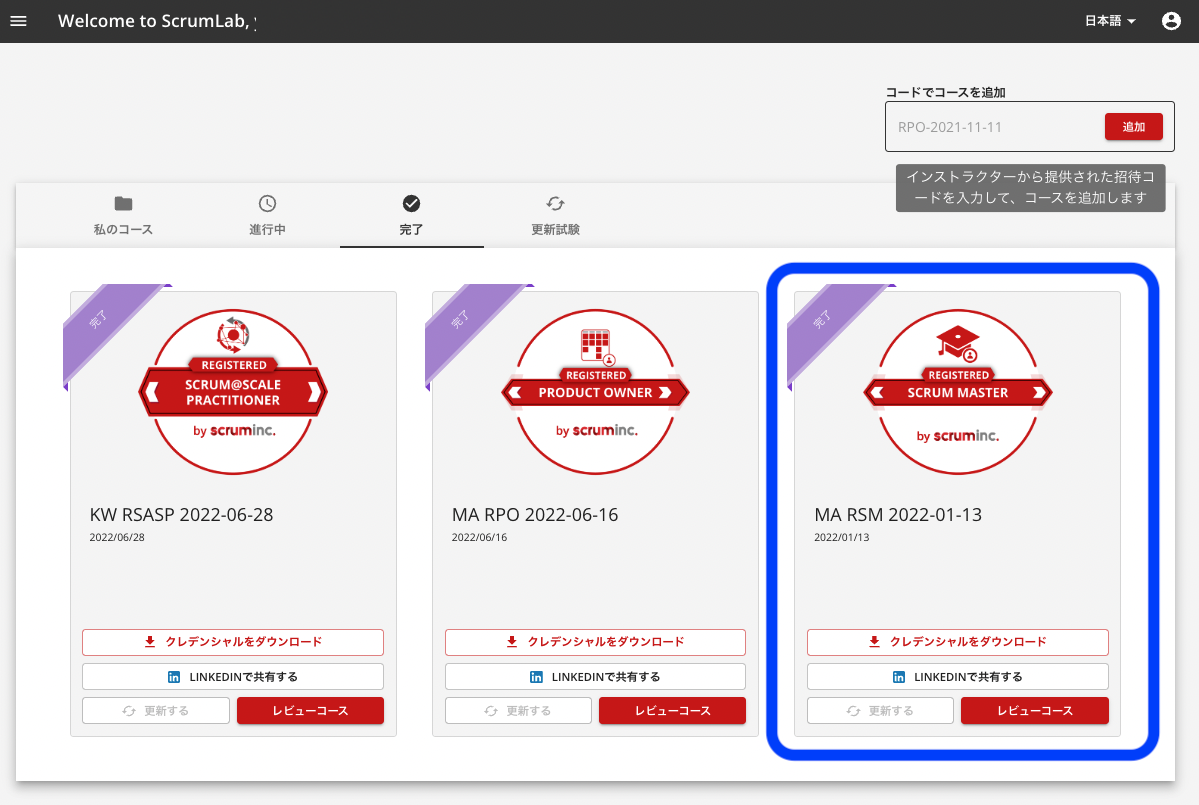Share MA RSM course on LinkedIn
Screen dimensions: 1199x805
(x=958, y=677)
